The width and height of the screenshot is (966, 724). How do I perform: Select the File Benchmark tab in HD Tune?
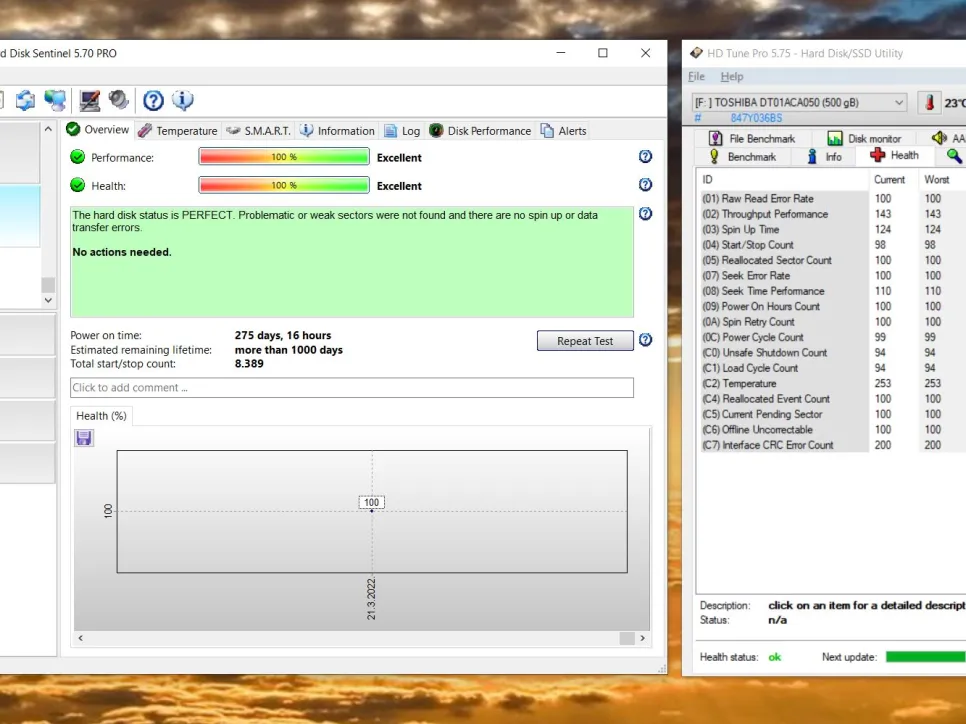pos(752,139)
